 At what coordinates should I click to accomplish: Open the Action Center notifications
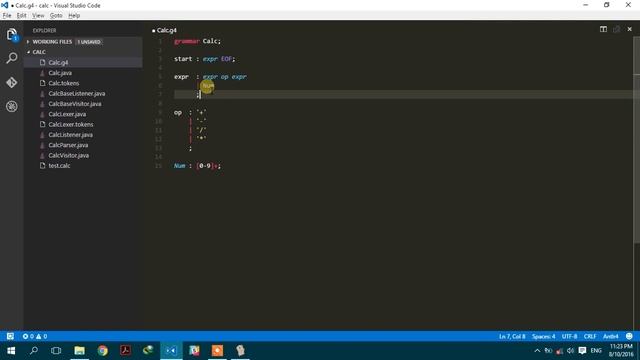coord(582,351)
